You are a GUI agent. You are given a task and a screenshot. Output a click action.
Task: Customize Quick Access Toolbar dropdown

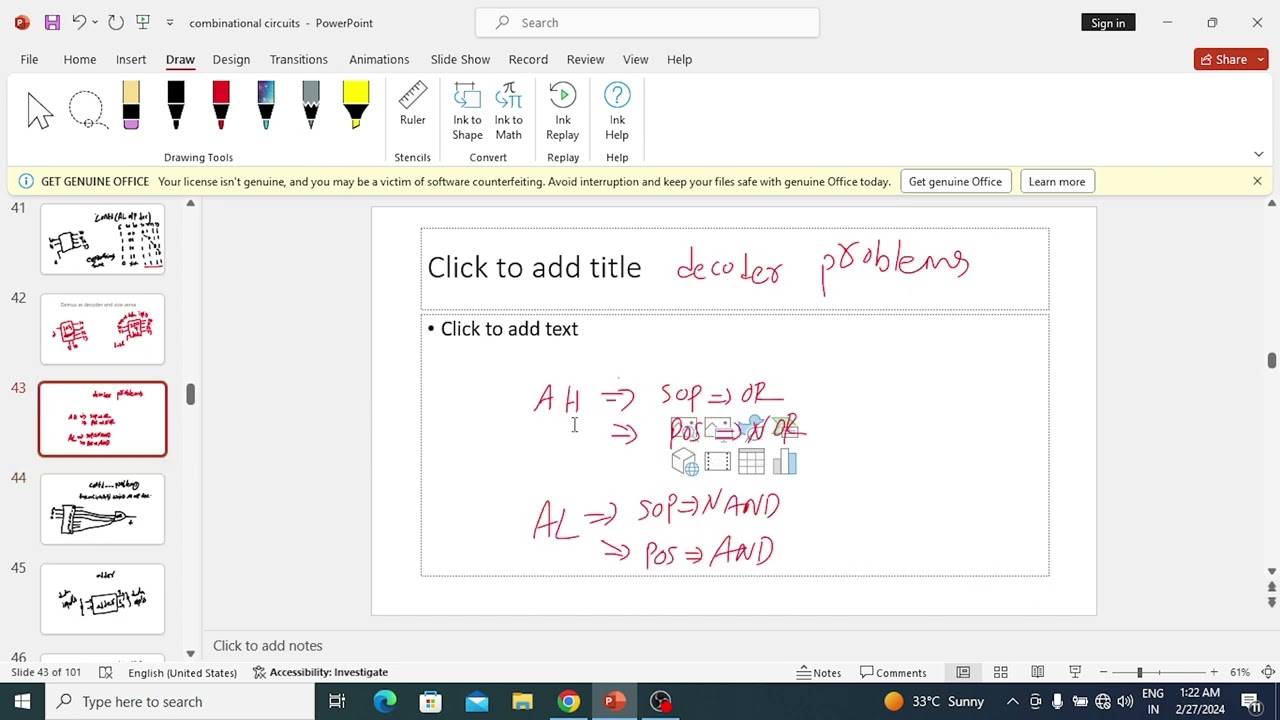coord(169,22)
